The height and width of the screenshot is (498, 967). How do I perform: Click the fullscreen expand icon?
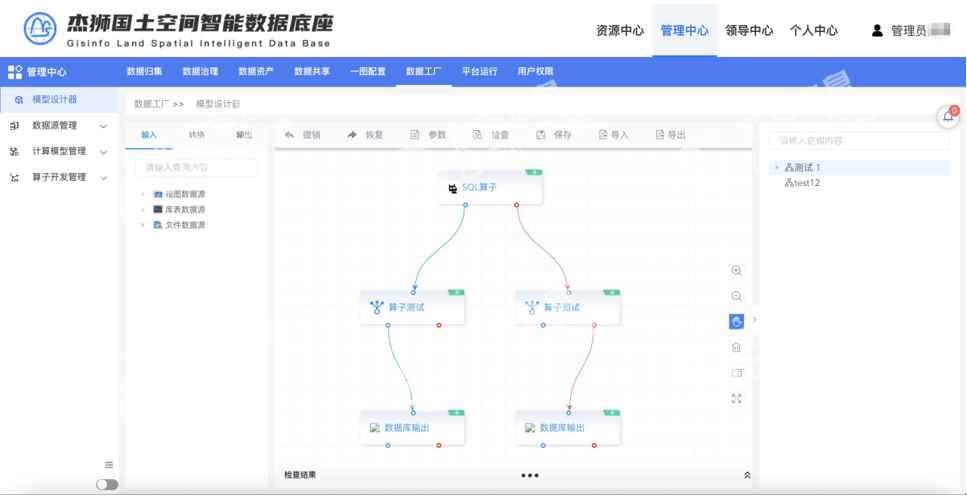736,399
